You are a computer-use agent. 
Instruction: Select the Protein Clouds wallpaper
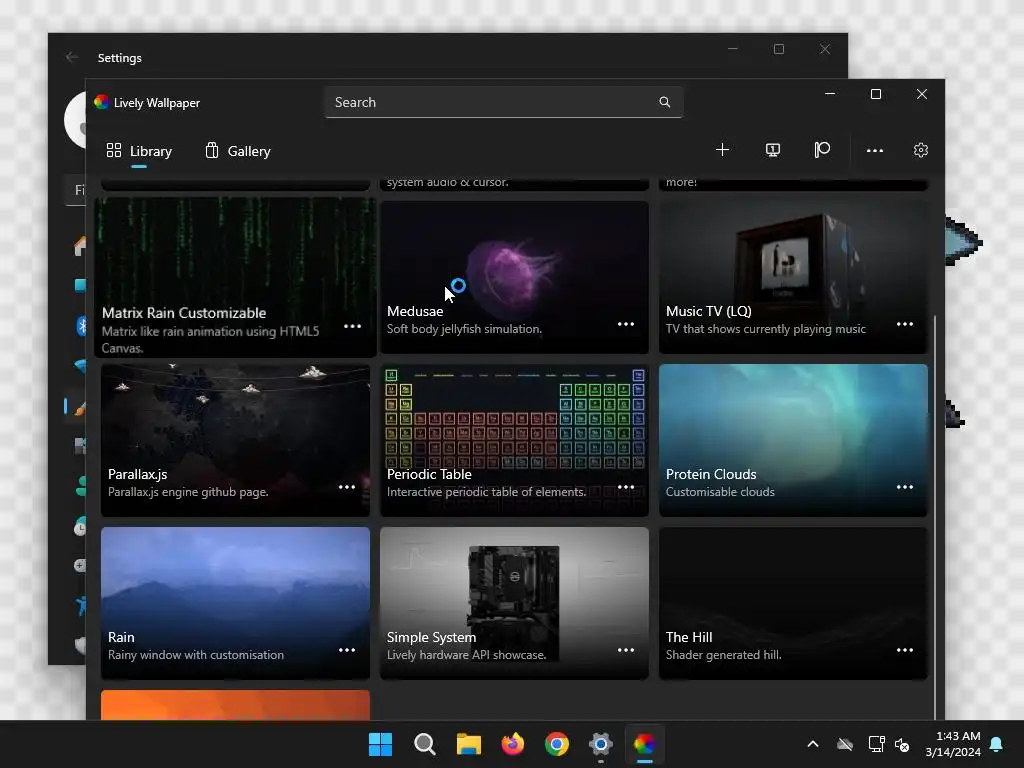[793, 440]
